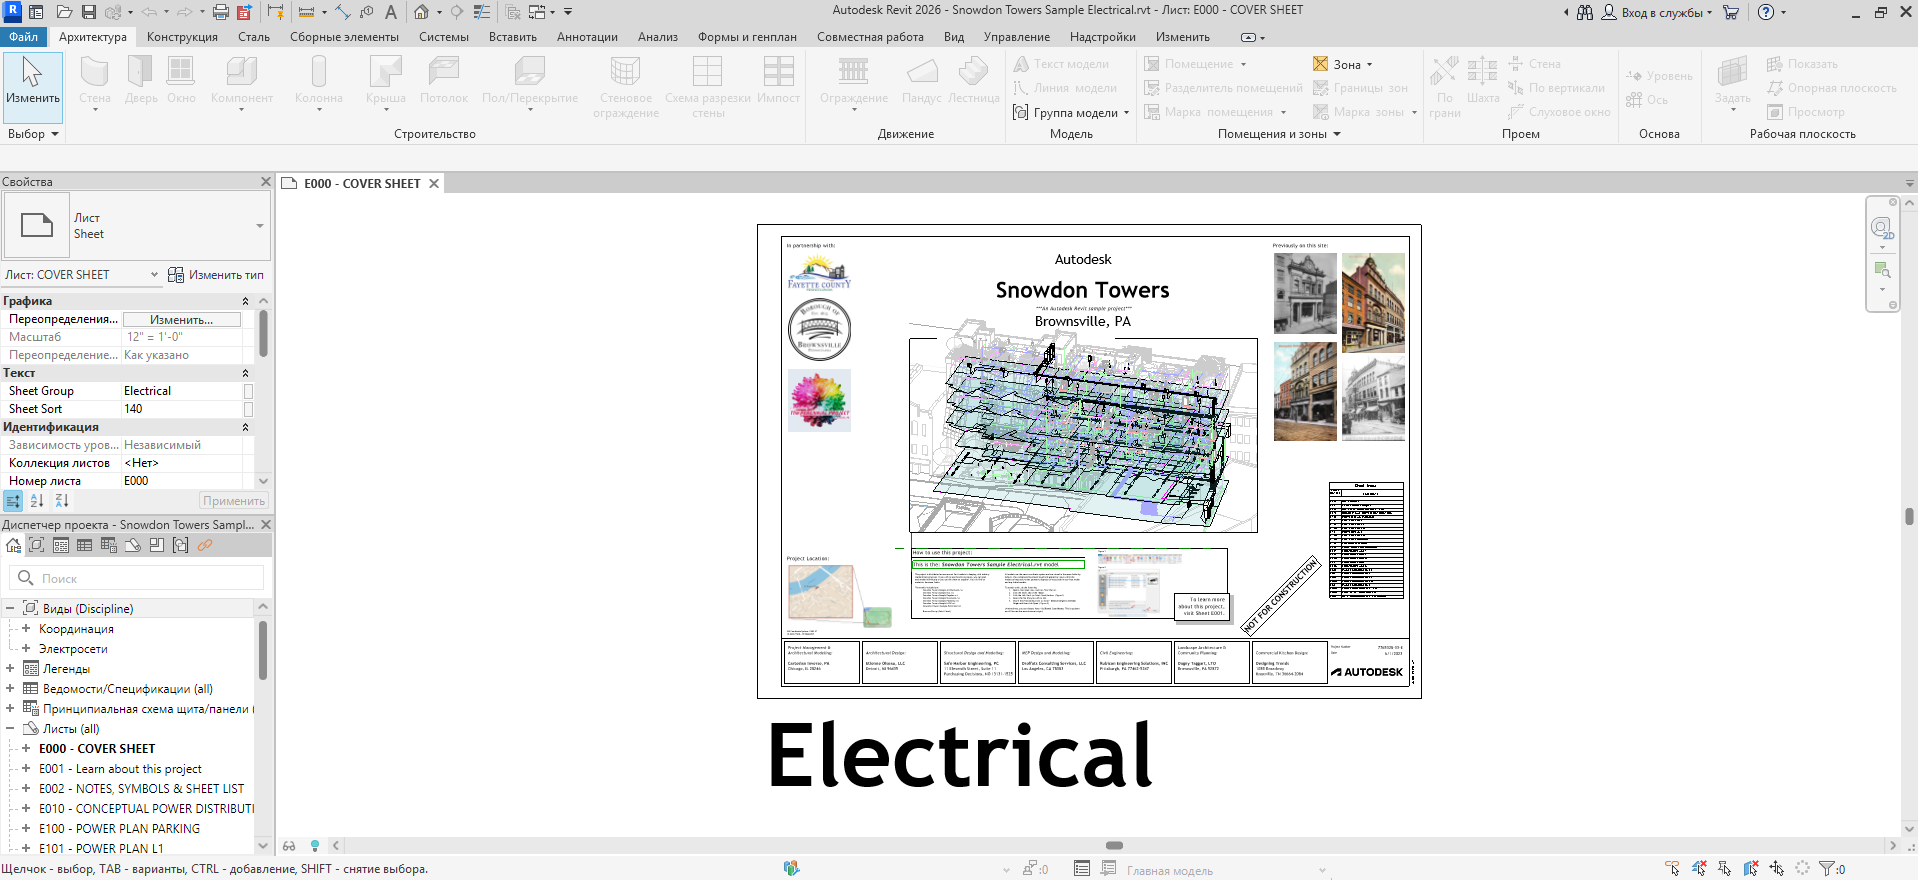The width and height of the screenshot is (1918, 880).
Task: Expand the Легенды tree node
Action: coord(10,668)
